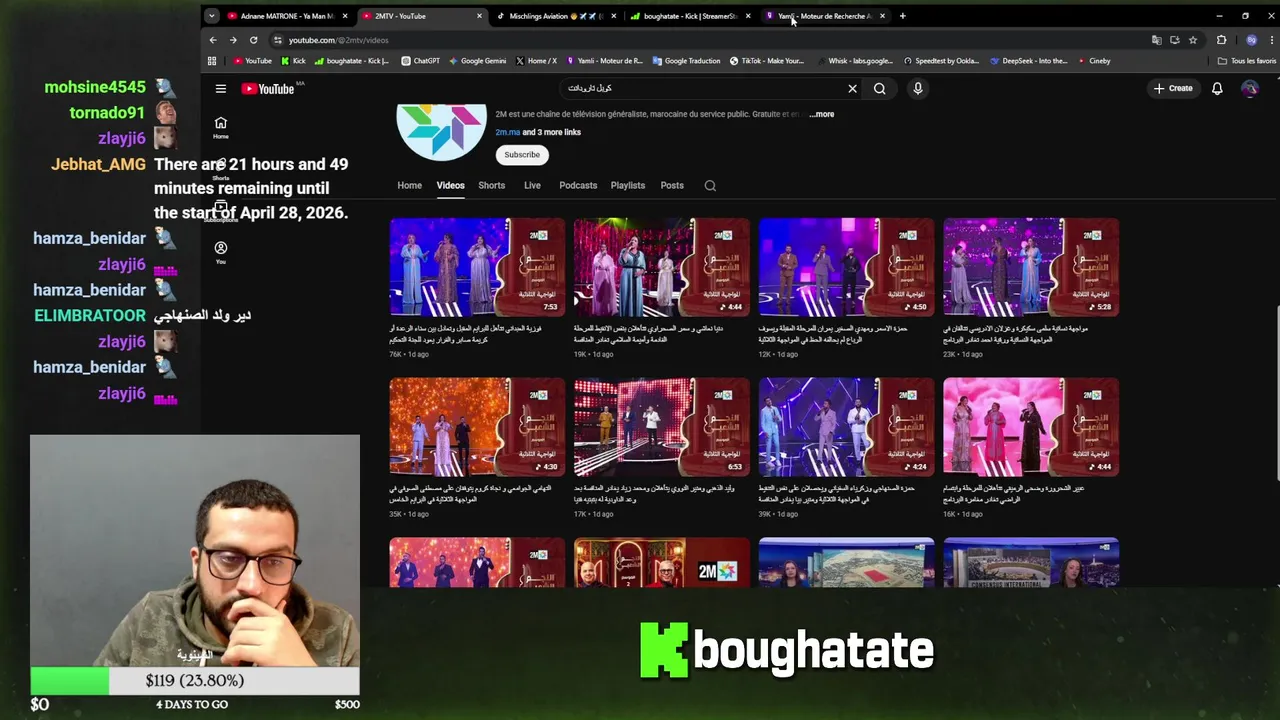Open the tab search dropdown arrow
Screen dimensions: 1280x720
[x=211, y=16]
